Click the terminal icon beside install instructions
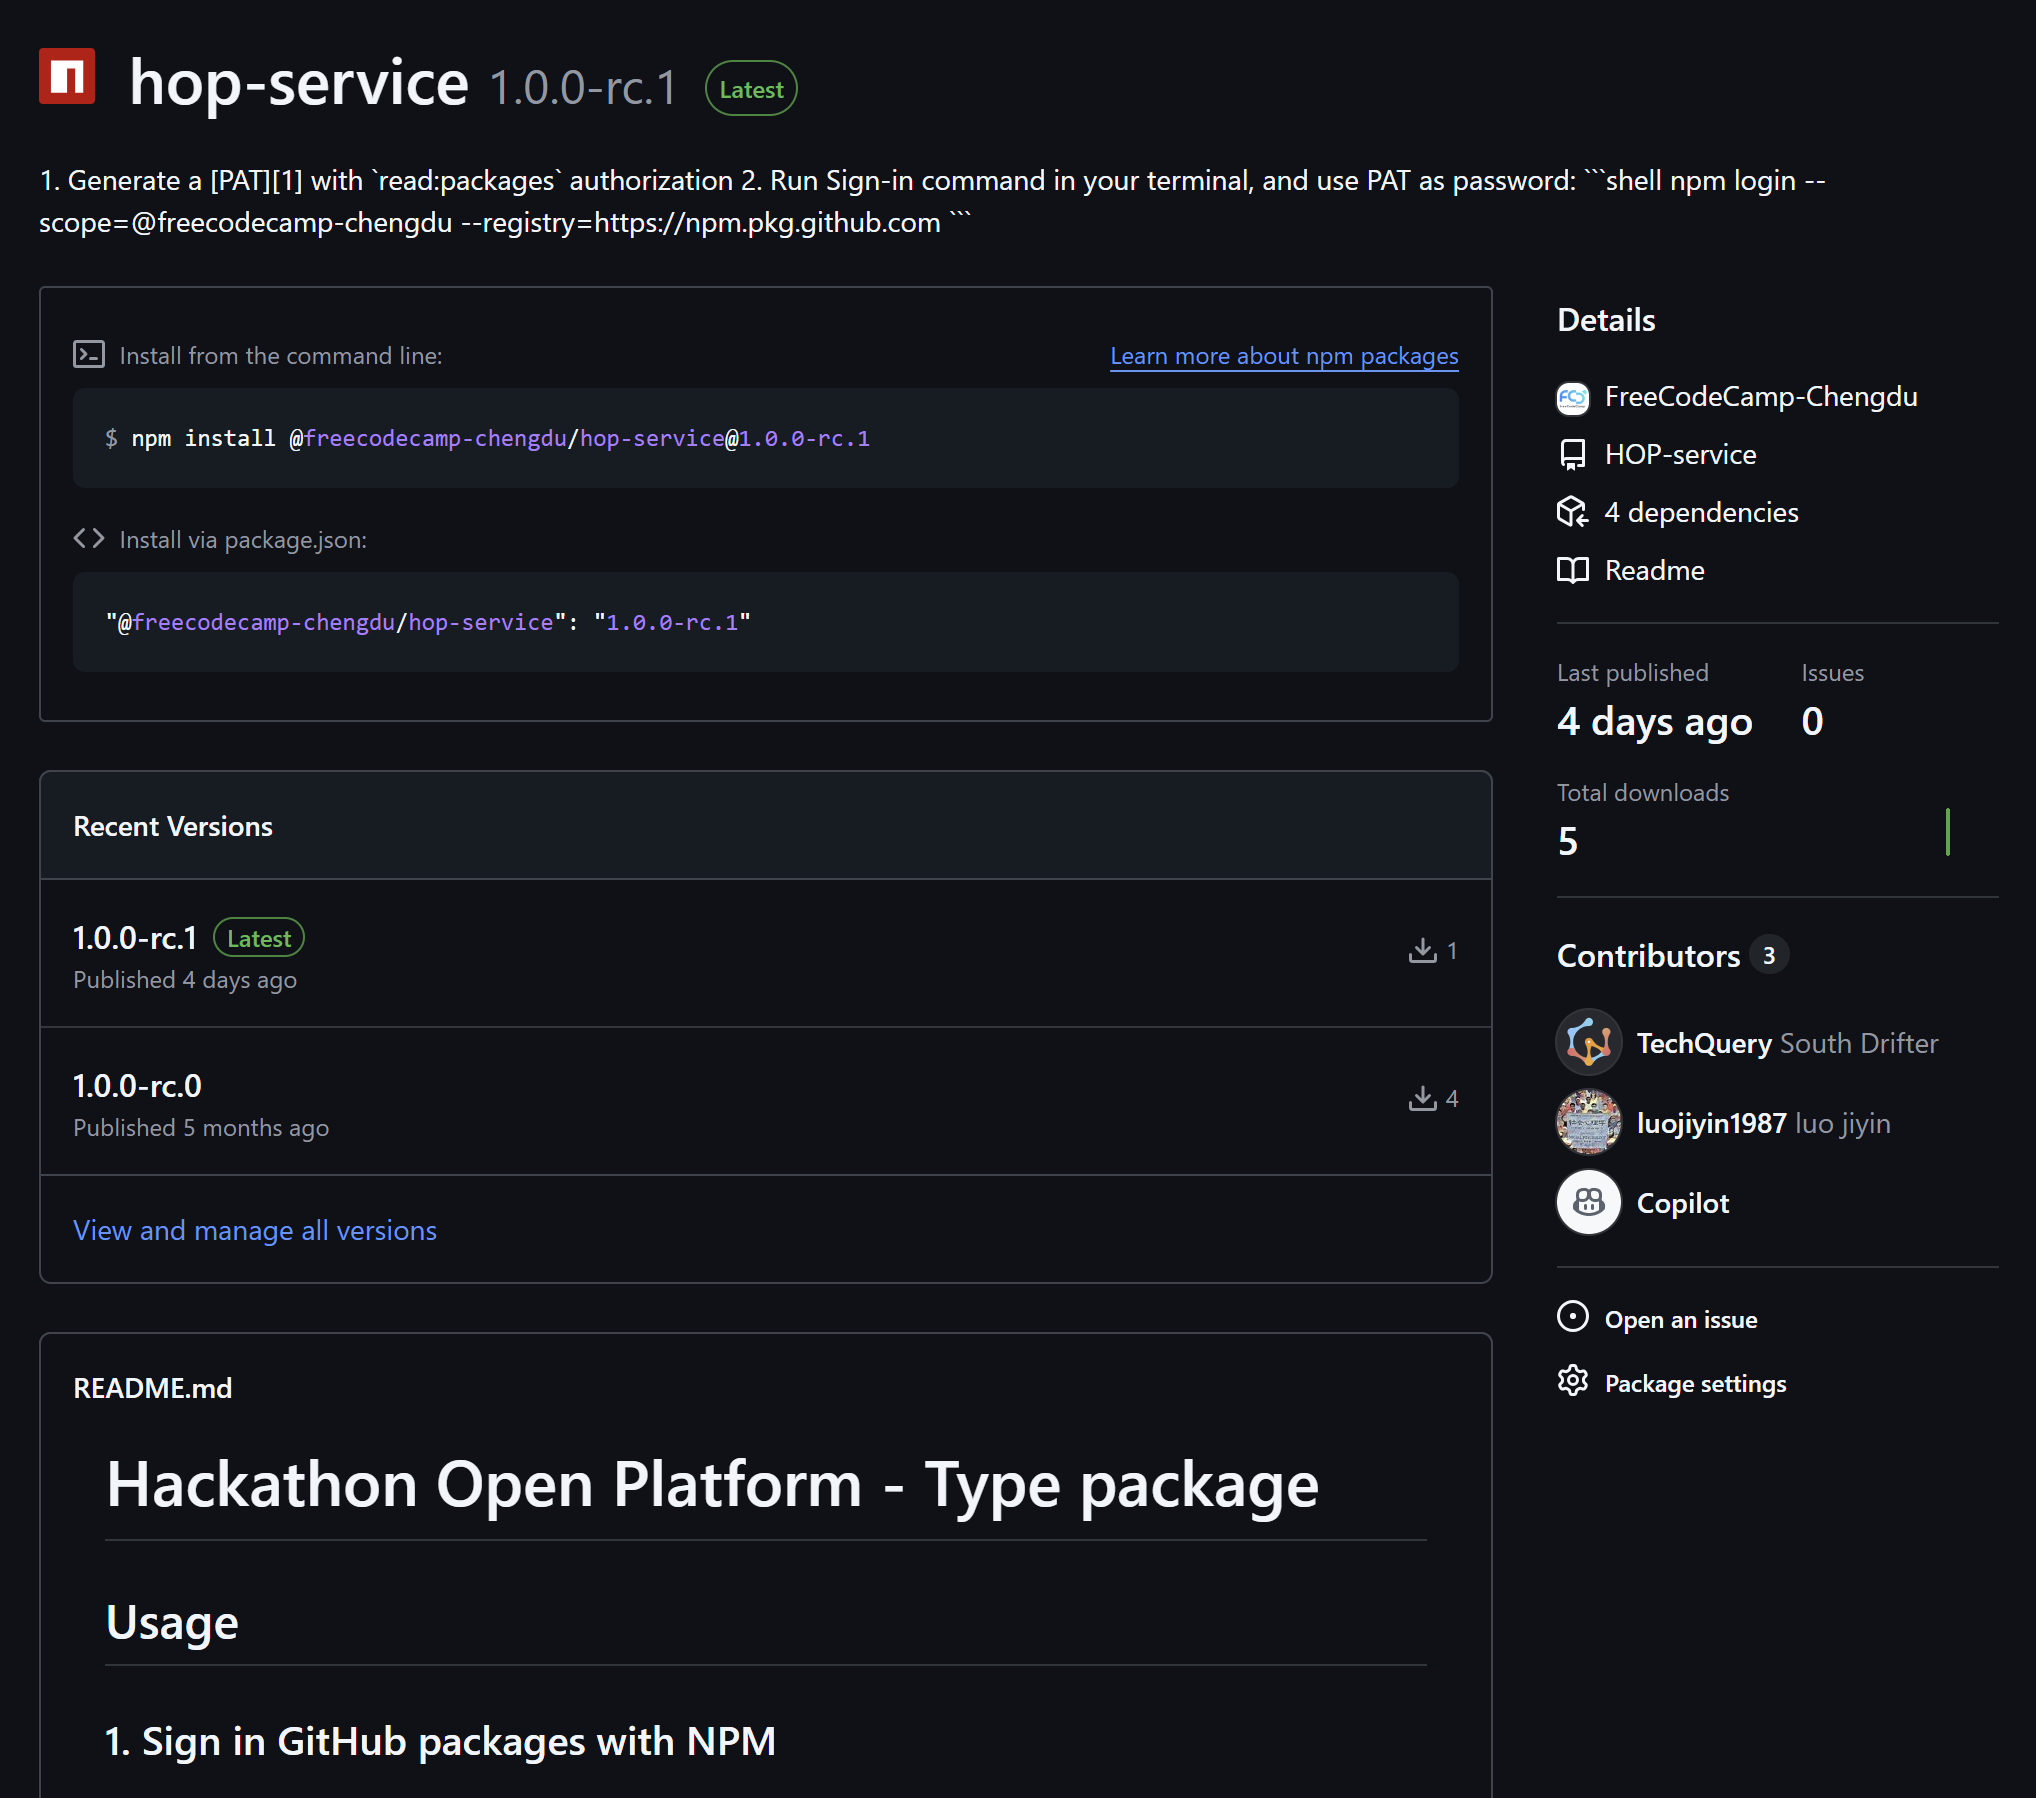 [89, 355]
